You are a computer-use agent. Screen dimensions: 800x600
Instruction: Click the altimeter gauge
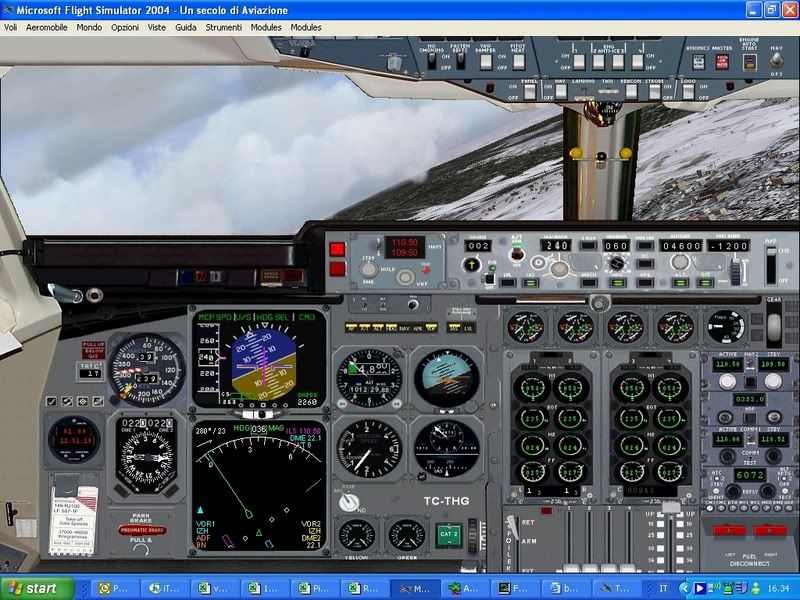(x=369, y=378)
